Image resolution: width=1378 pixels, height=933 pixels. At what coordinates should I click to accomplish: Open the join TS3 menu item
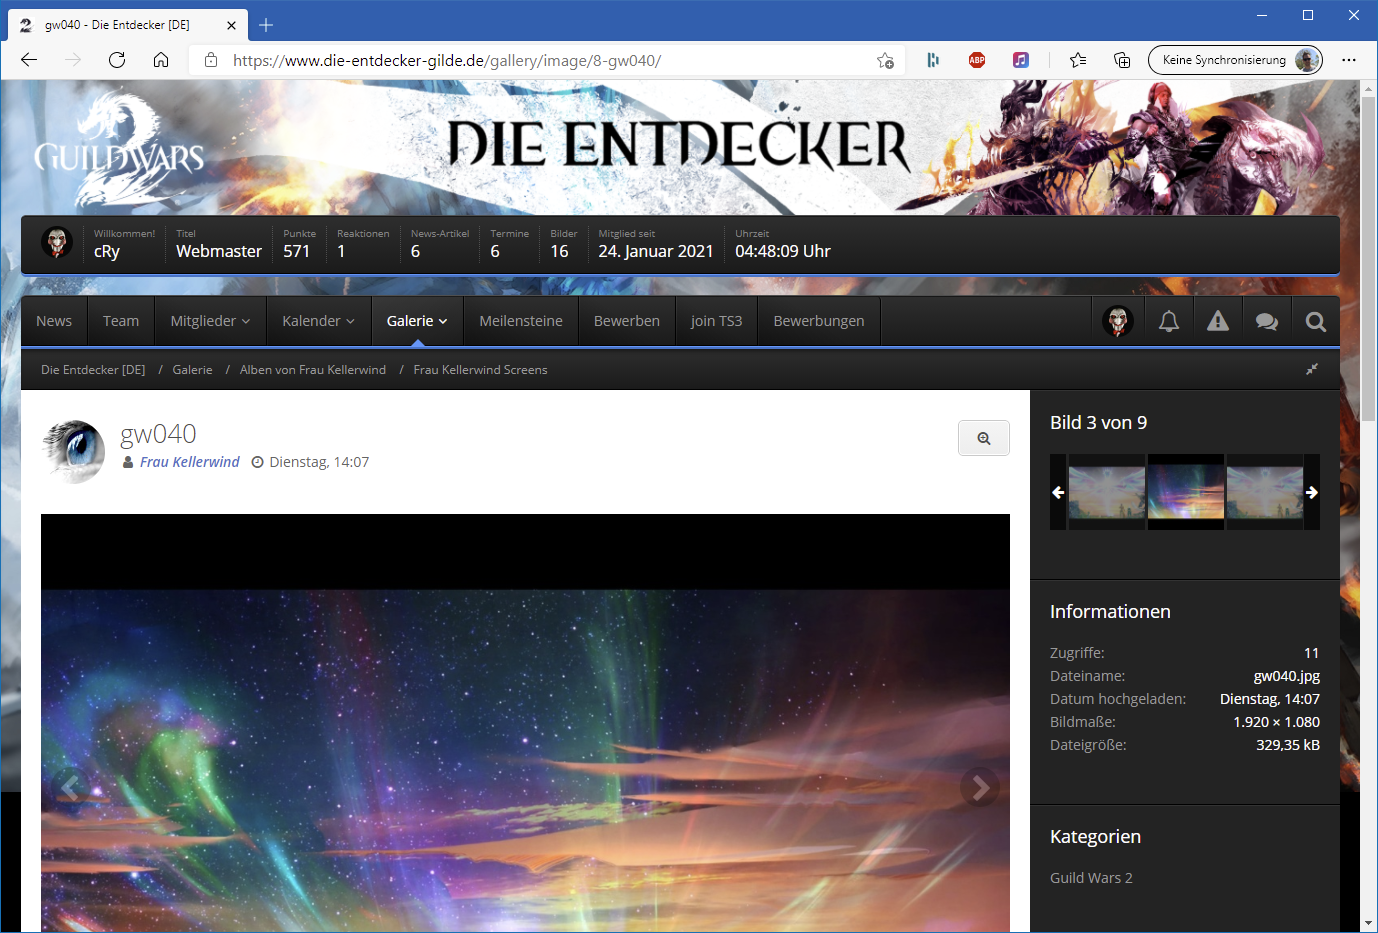[x=716, y=321]
